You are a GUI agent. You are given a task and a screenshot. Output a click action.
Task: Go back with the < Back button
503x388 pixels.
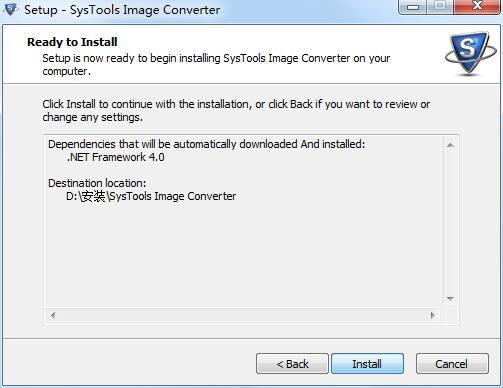point(292,364)
